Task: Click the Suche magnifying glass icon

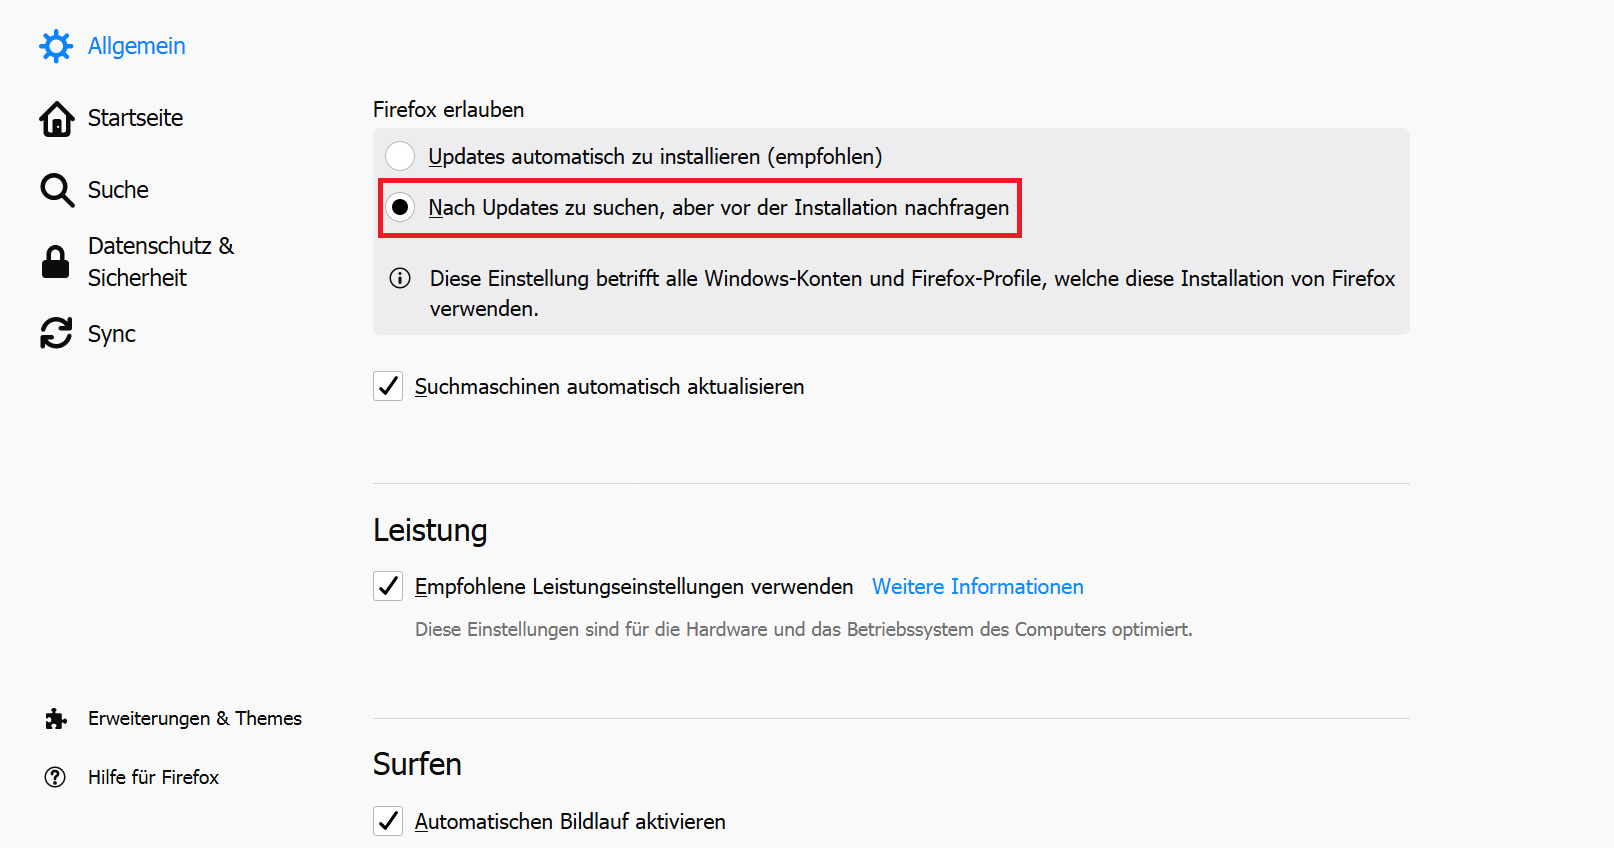Action: (x=56, y=190)
